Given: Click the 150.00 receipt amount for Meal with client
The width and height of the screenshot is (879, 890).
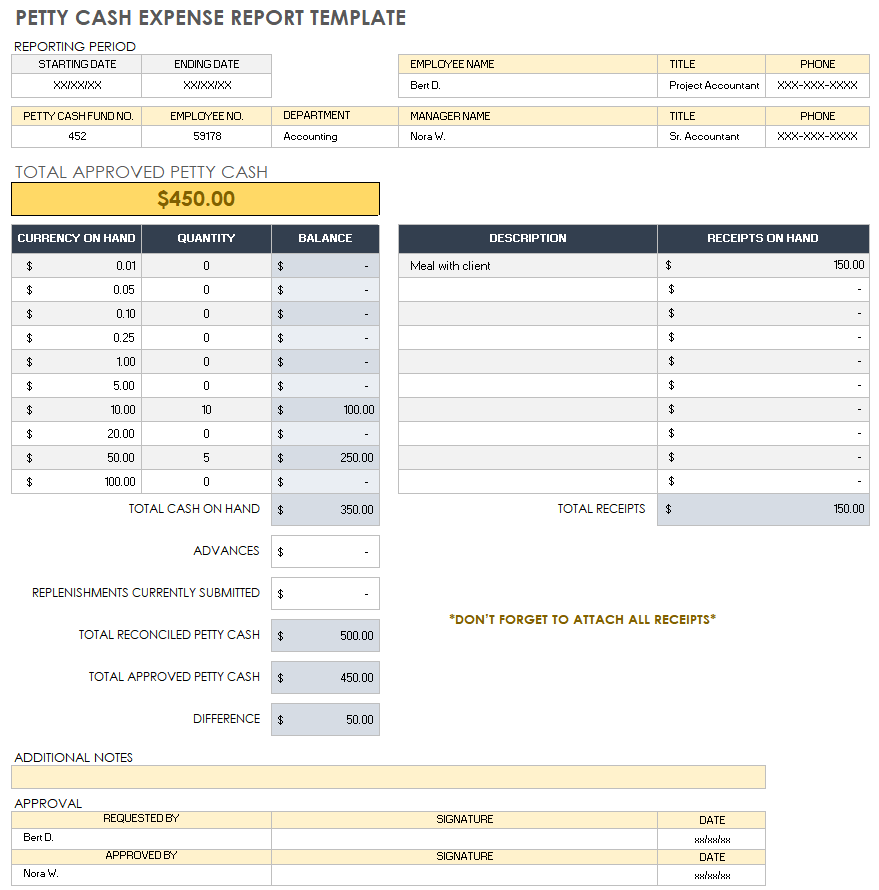Looking at the screenshot, I should [763, 265].
